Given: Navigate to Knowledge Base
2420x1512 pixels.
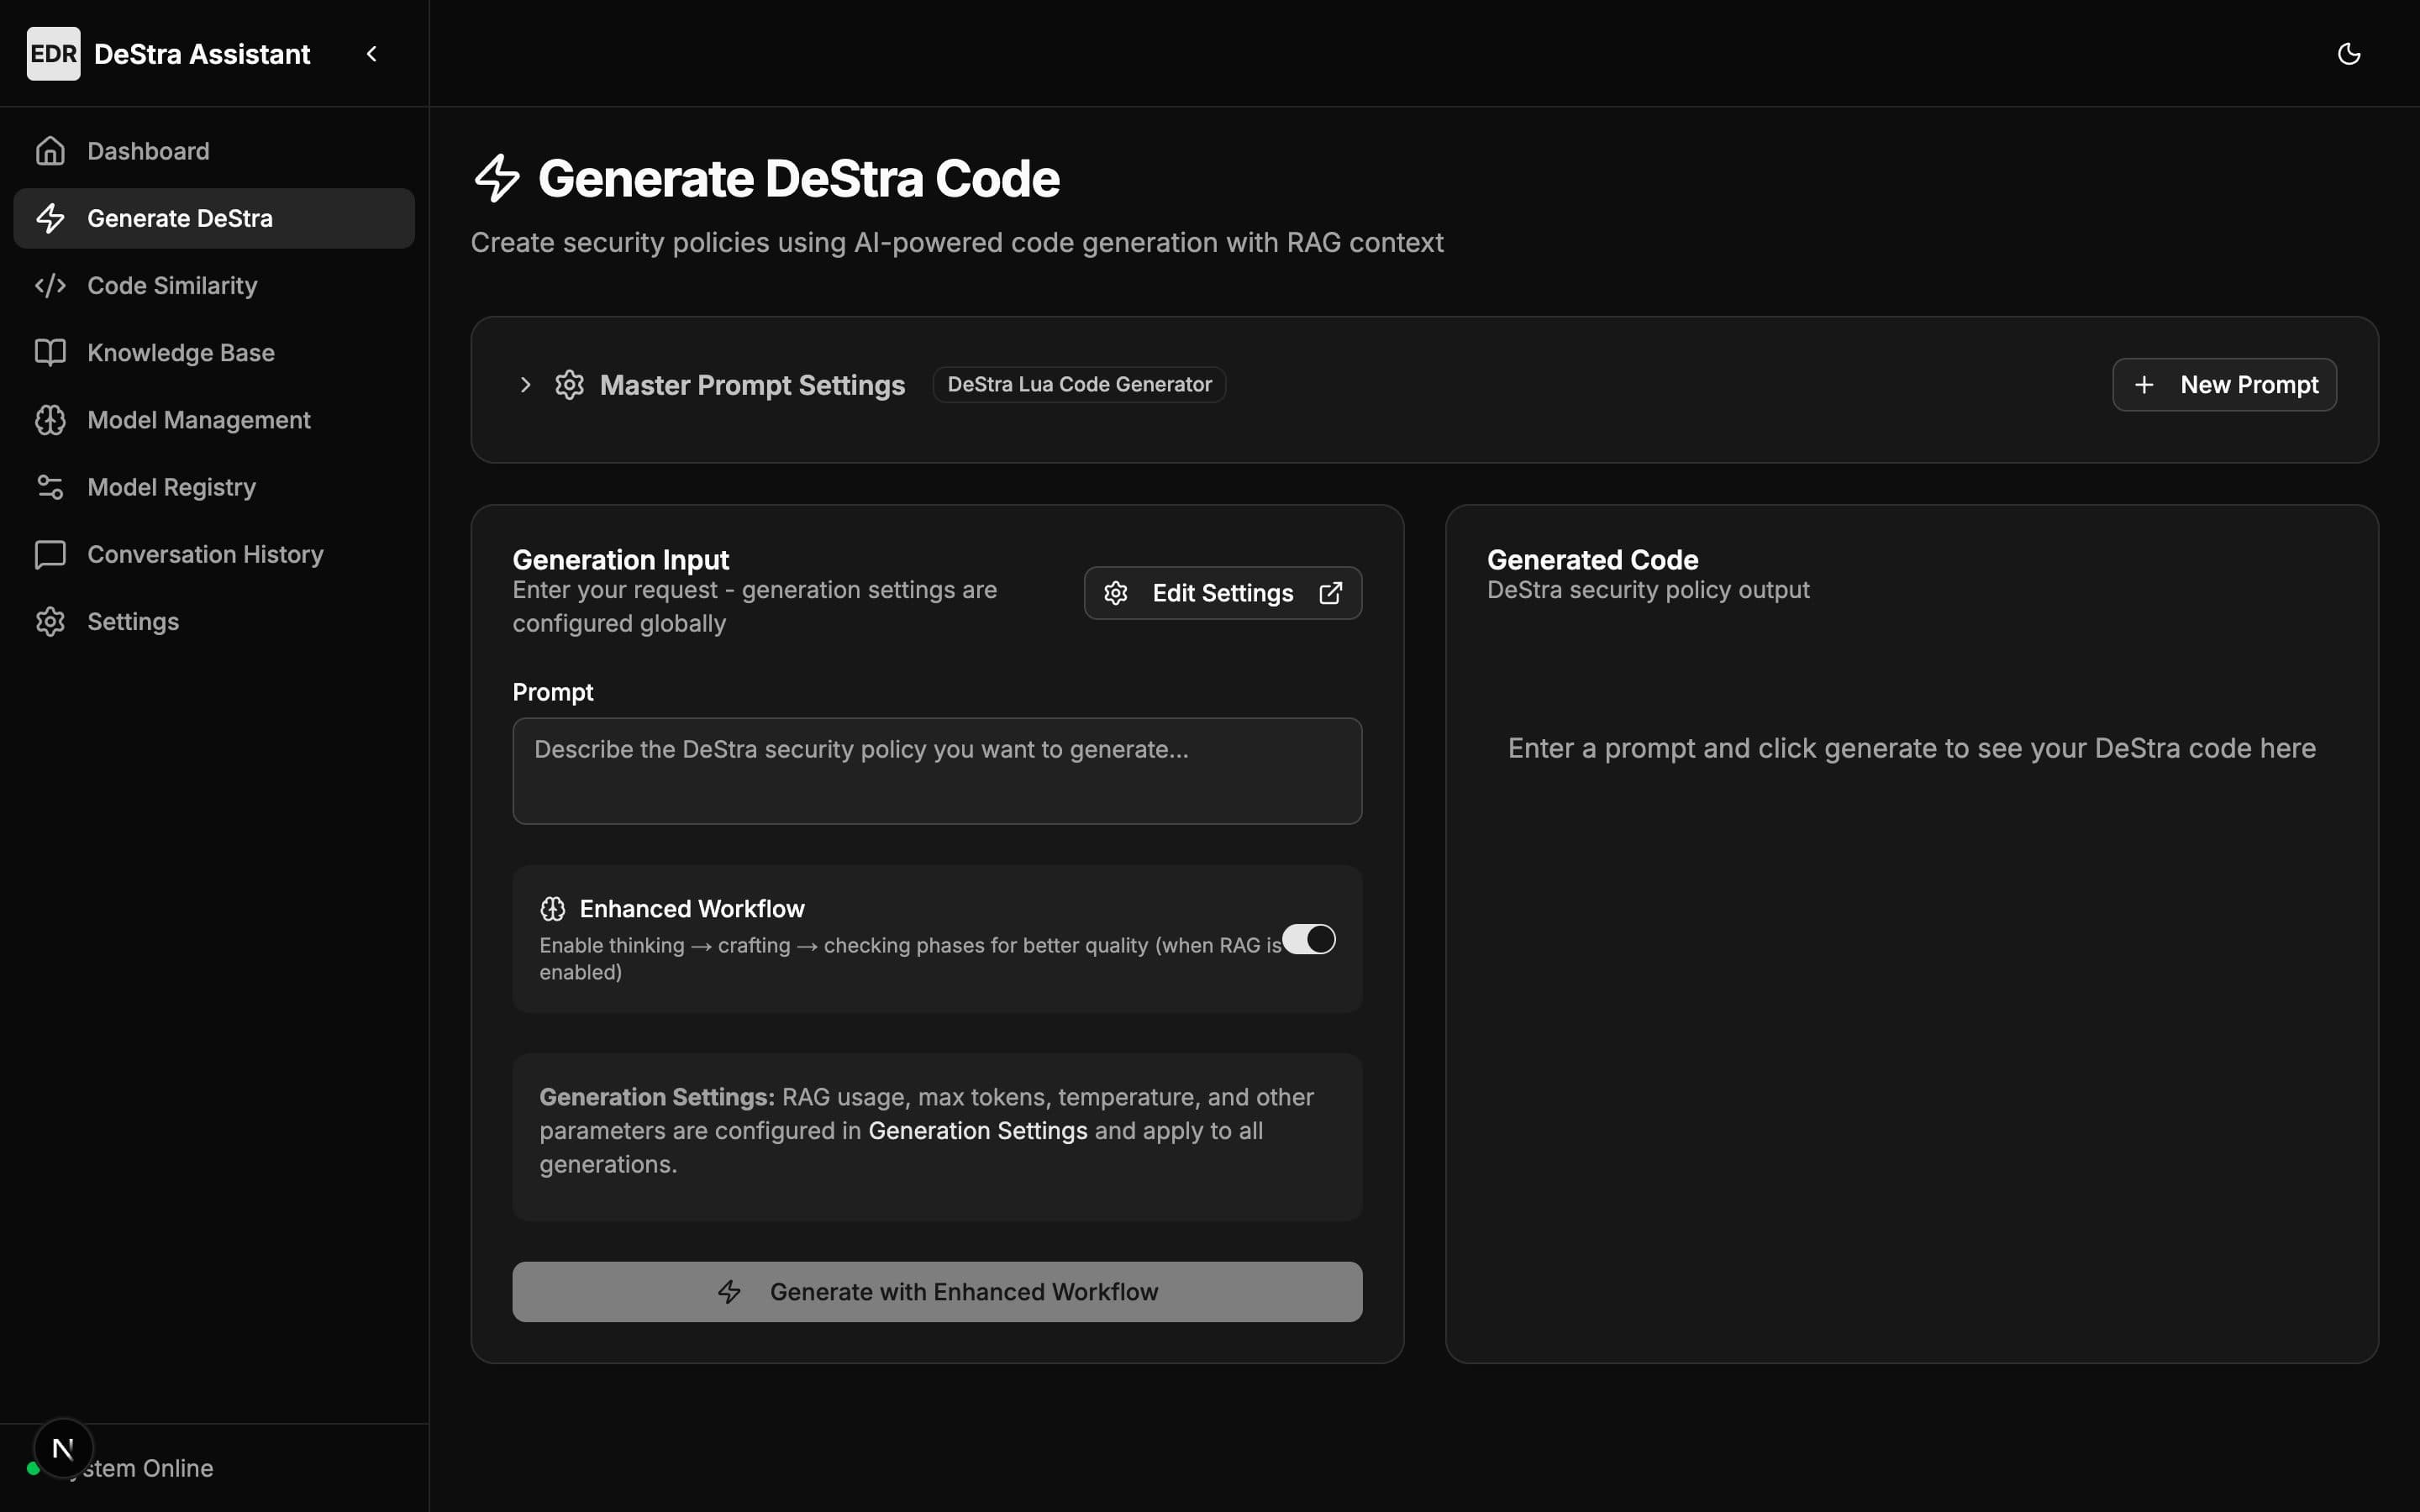Looking at the screenshot, I should (214, 352).
